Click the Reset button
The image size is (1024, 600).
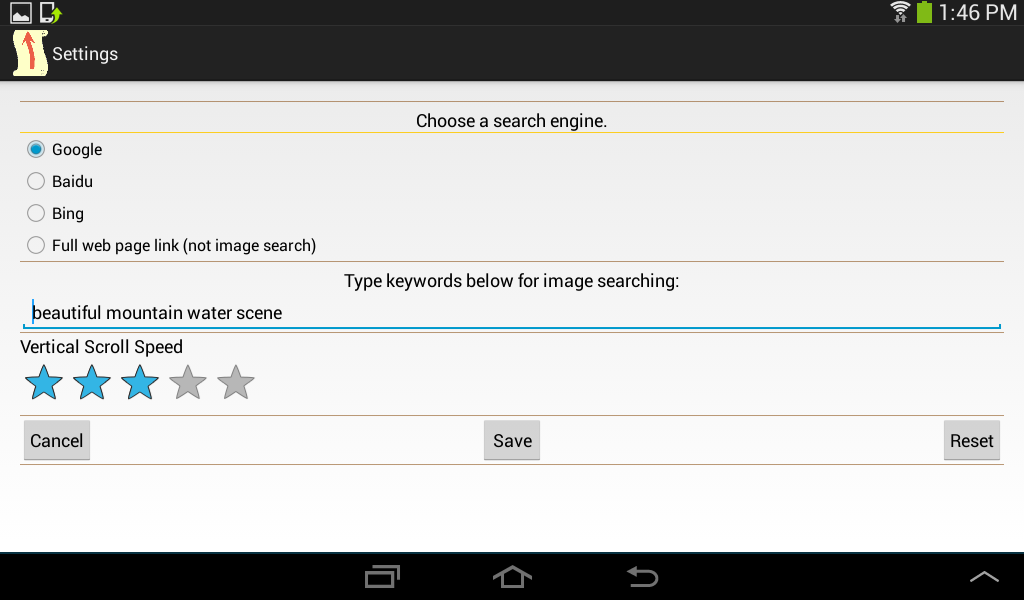coord(971,441)
